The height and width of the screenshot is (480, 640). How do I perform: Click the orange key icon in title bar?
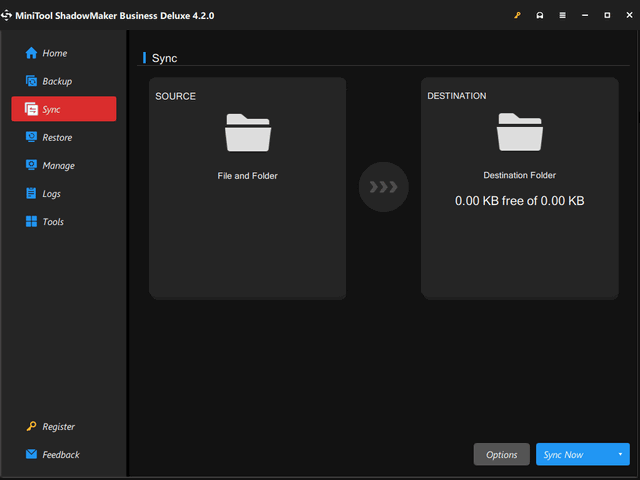coord(517,16)
